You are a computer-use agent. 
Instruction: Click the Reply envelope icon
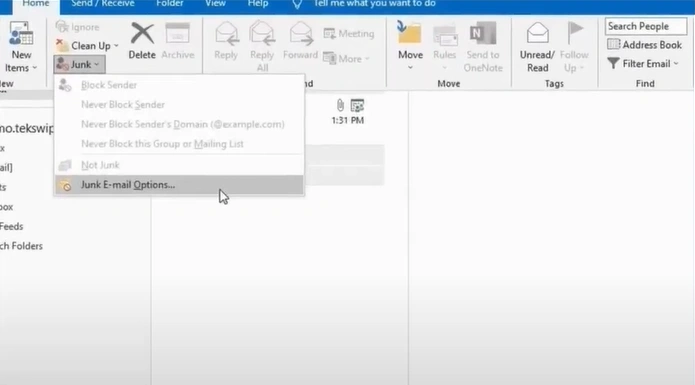coord(226,34)
